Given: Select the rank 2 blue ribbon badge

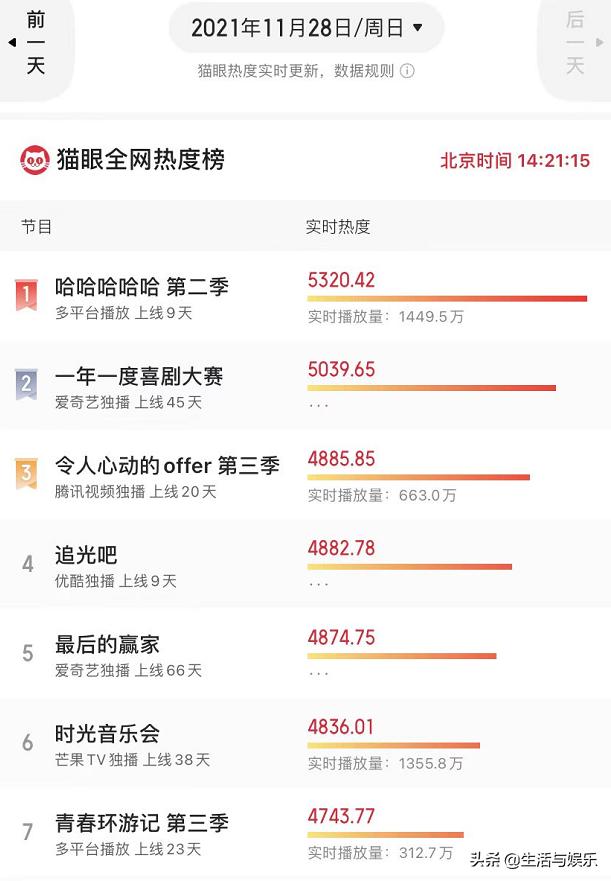Looking at the screenshot, I should click(x=26, y=384).
